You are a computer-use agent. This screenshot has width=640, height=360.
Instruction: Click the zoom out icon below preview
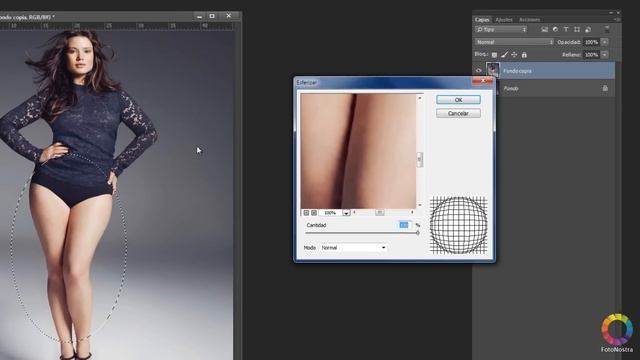[x=306, y=213]
